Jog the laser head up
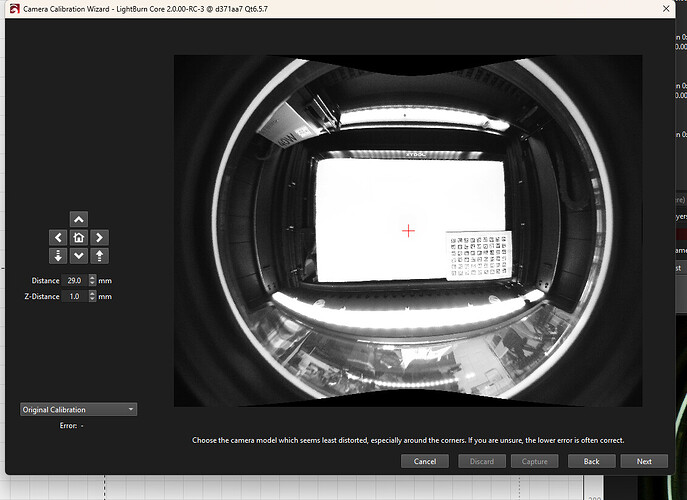This screenshot has width=687, height=500. (x=79, y=219)
